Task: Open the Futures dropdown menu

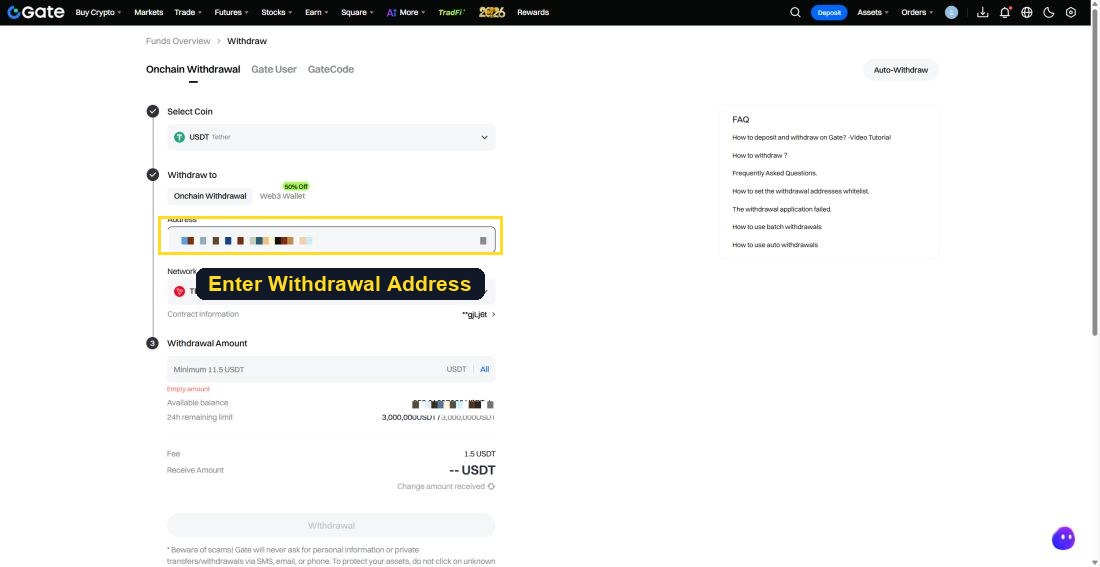Action: point(232,12)
